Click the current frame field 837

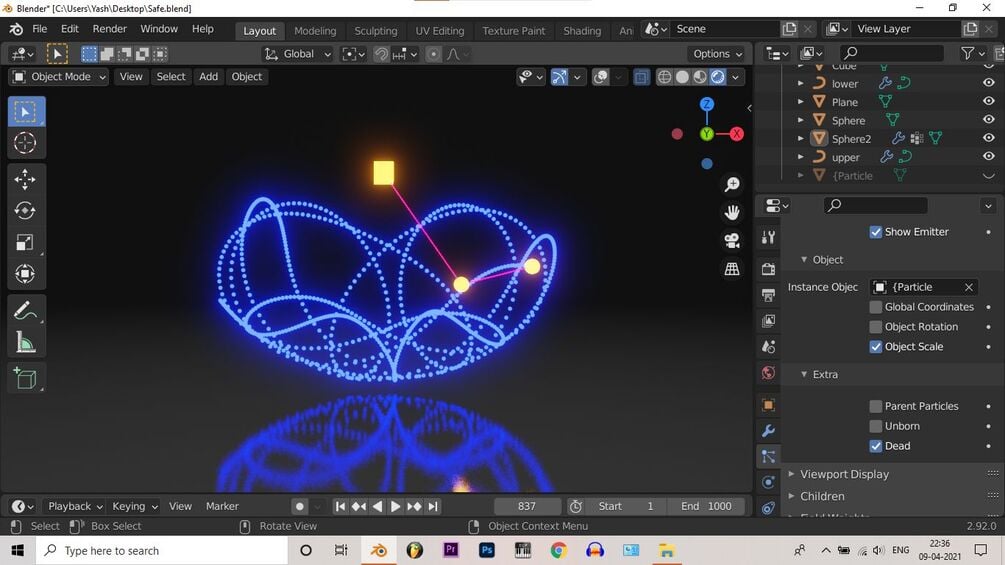pos(527,506)
